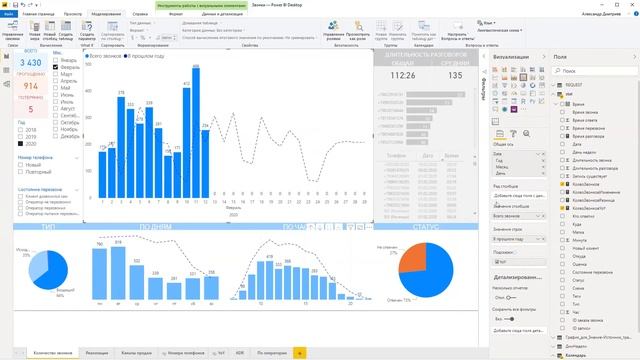The image size is (640, 360).
Task: Click the Поиск fields search box
Action: (595, 71)
